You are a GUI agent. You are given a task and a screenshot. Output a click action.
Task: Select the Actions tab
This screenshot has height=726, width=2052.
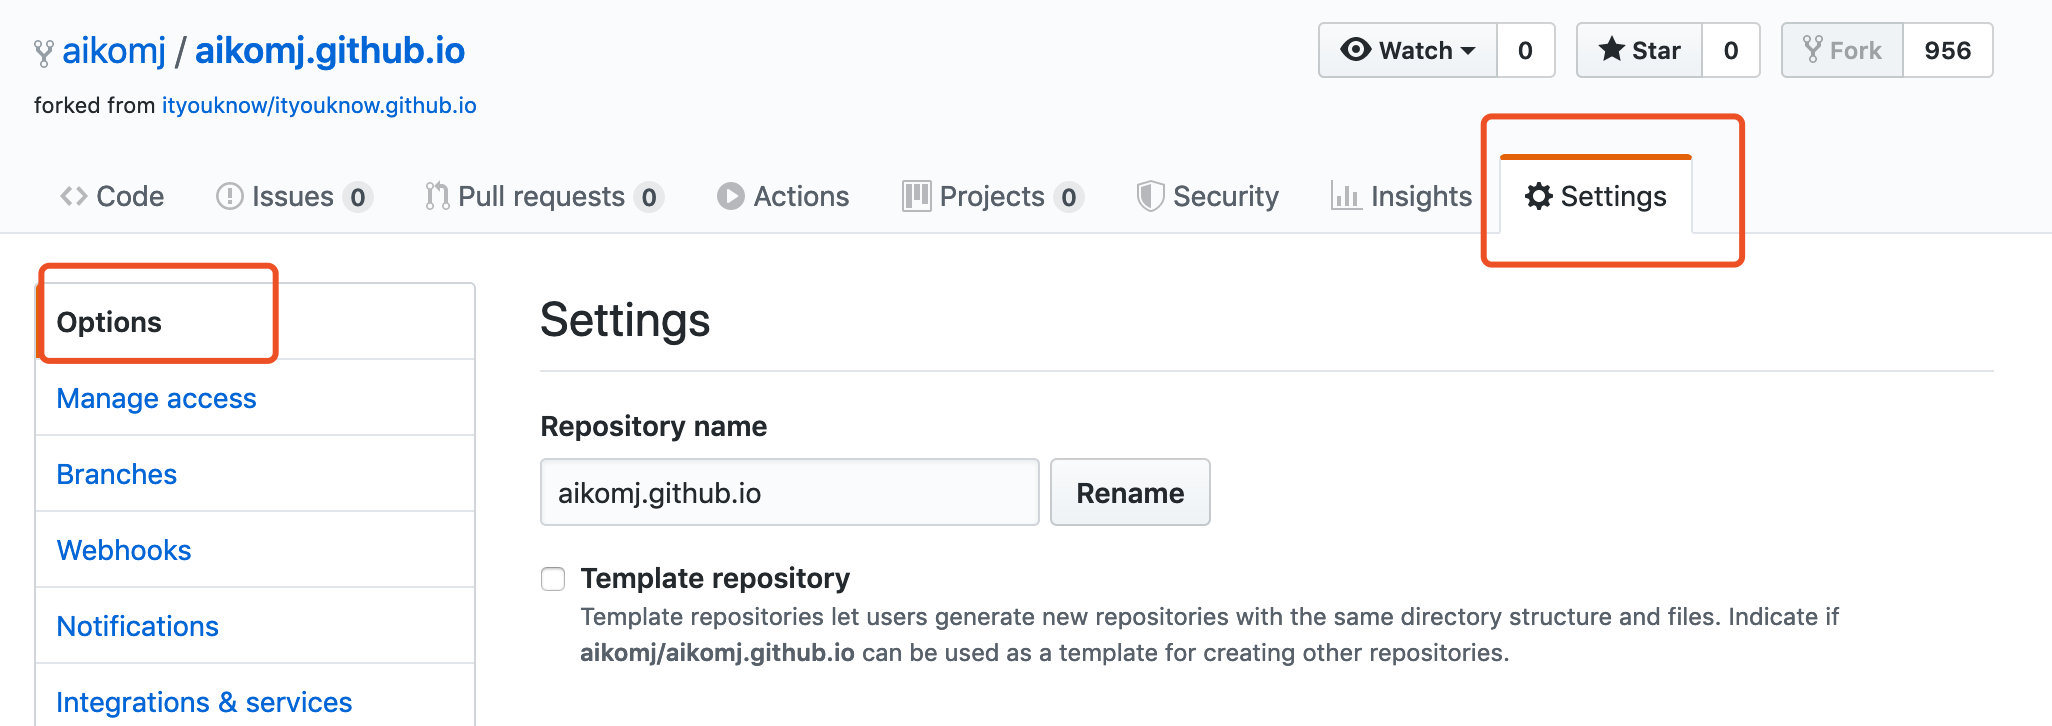pyautogui.click(x=783, y=196)
